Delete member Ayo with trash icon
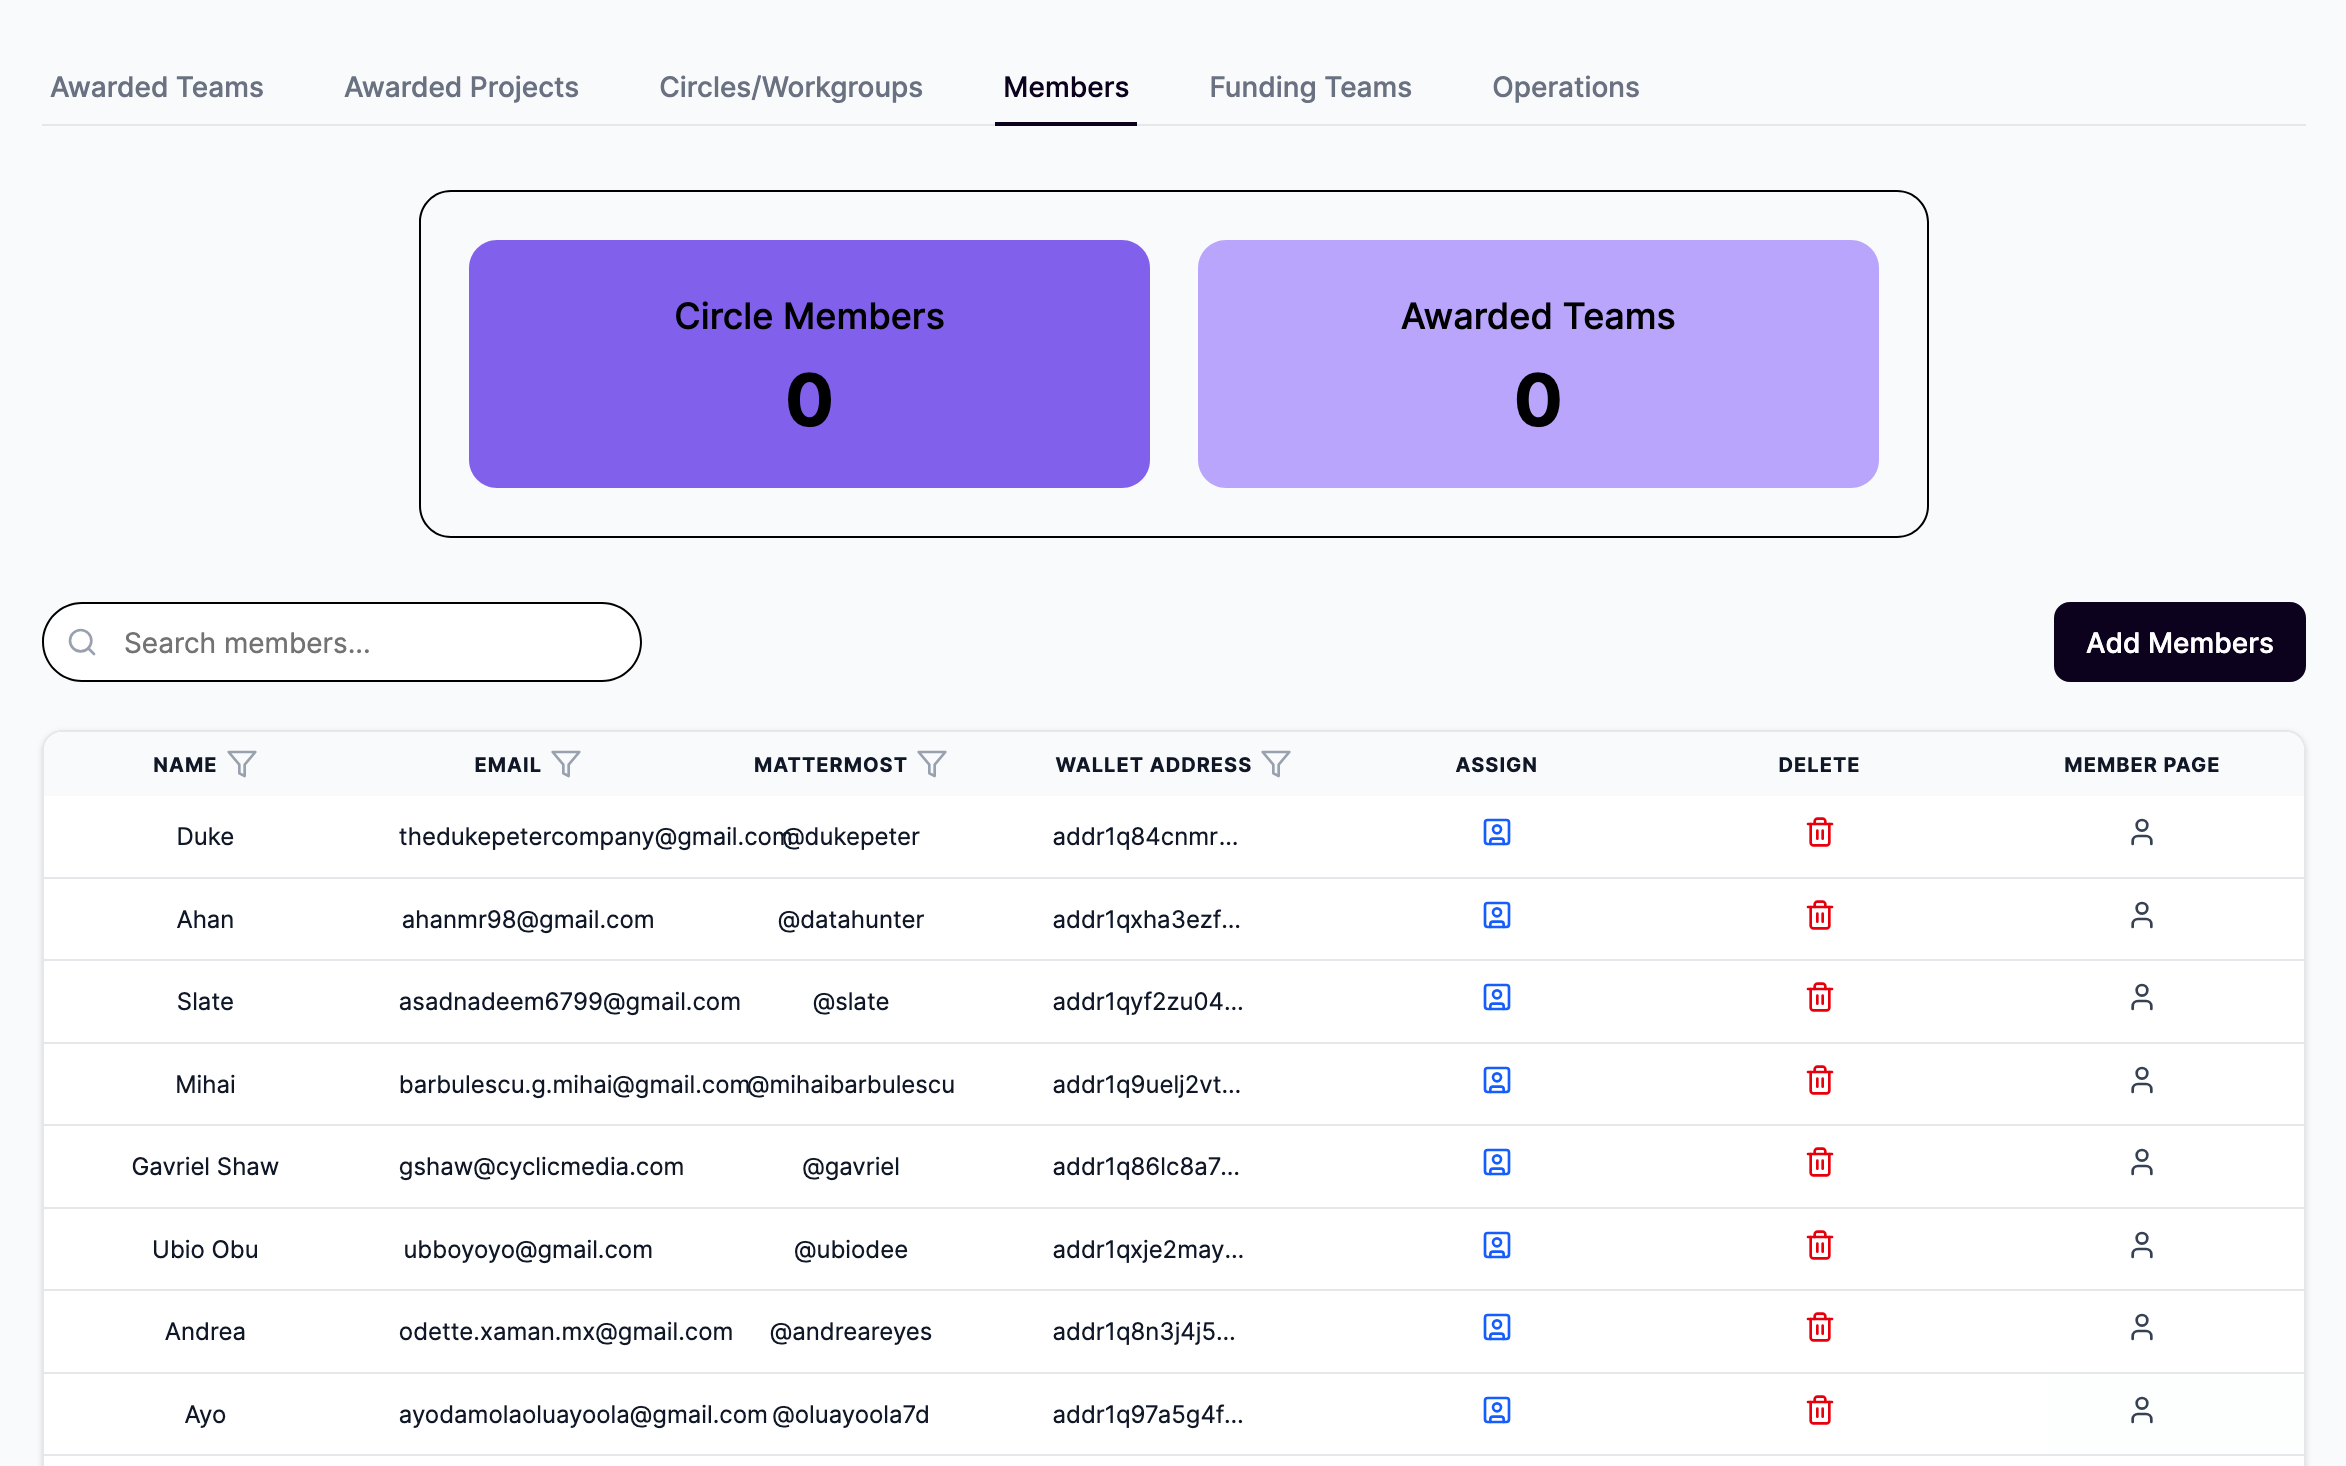Screen dimensions: 2346x1466 coord(1819,1410)
